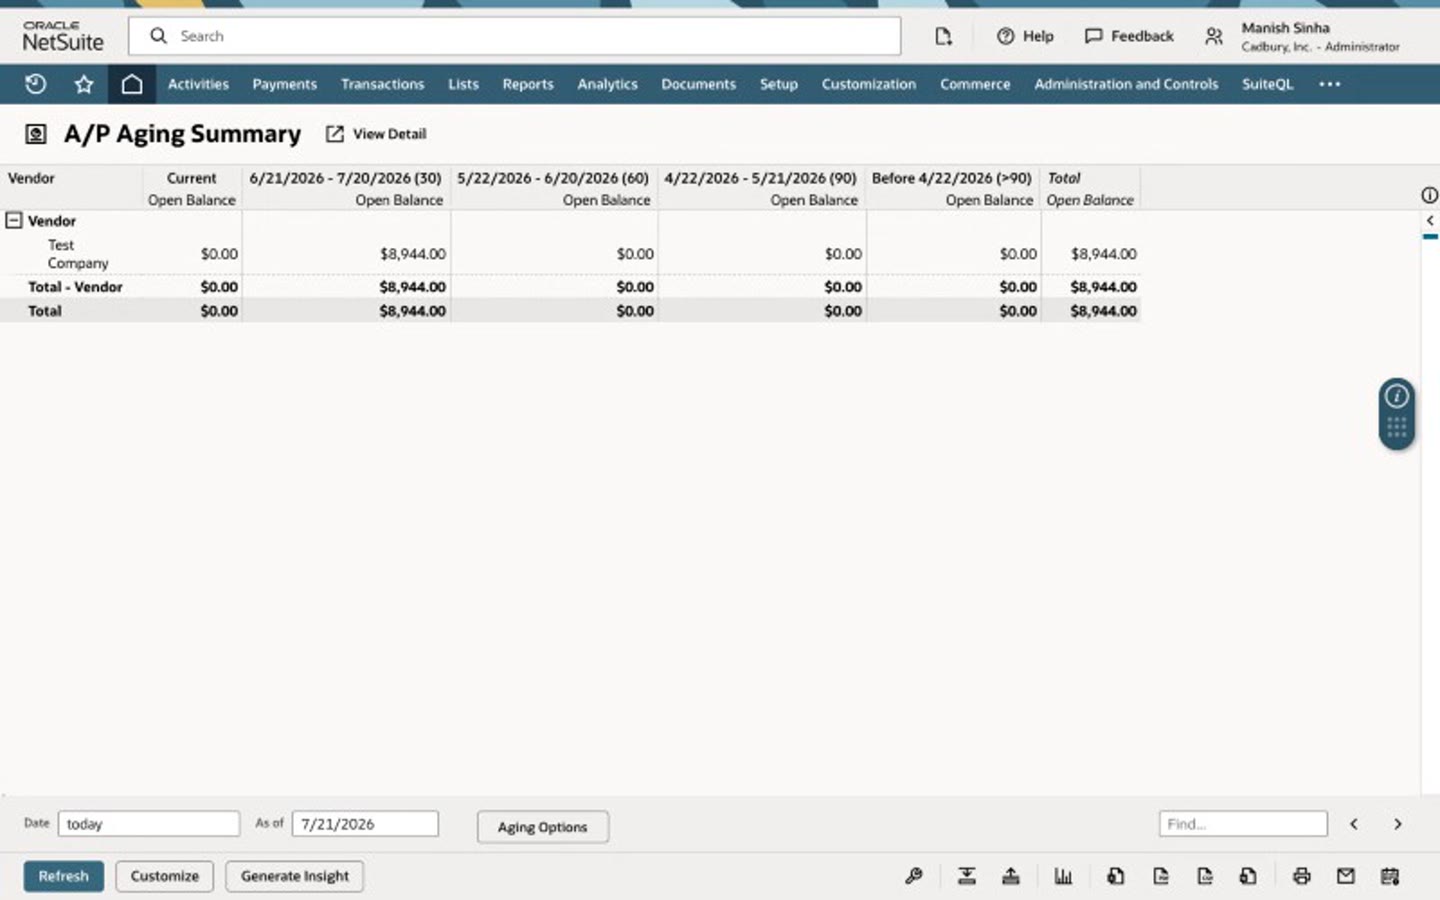Open the Aging Options button
The image size is (1440, 900).
542,827
